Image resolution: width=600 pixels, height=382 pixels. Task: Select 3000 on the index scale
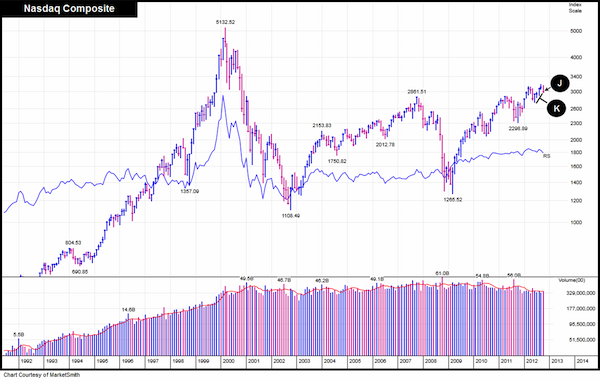coord(576,92)
